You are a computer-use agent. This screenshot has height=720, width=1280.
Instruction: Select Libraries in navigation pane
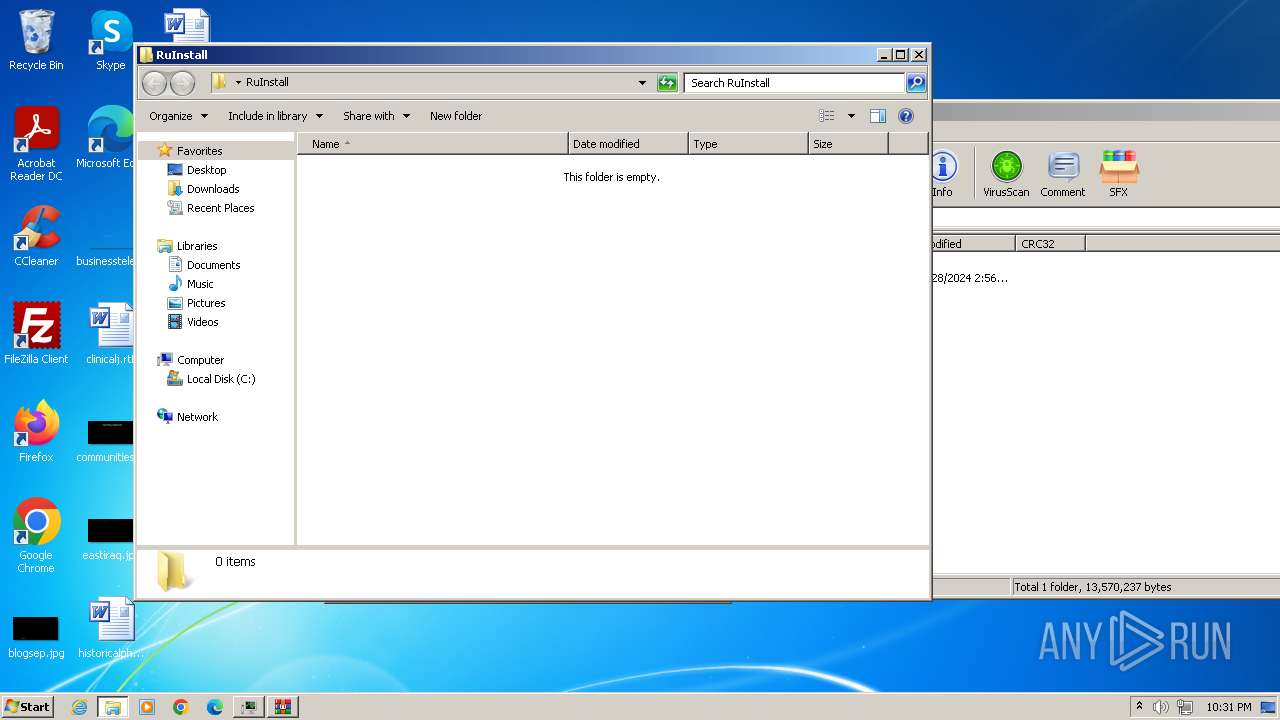[197, 246]
